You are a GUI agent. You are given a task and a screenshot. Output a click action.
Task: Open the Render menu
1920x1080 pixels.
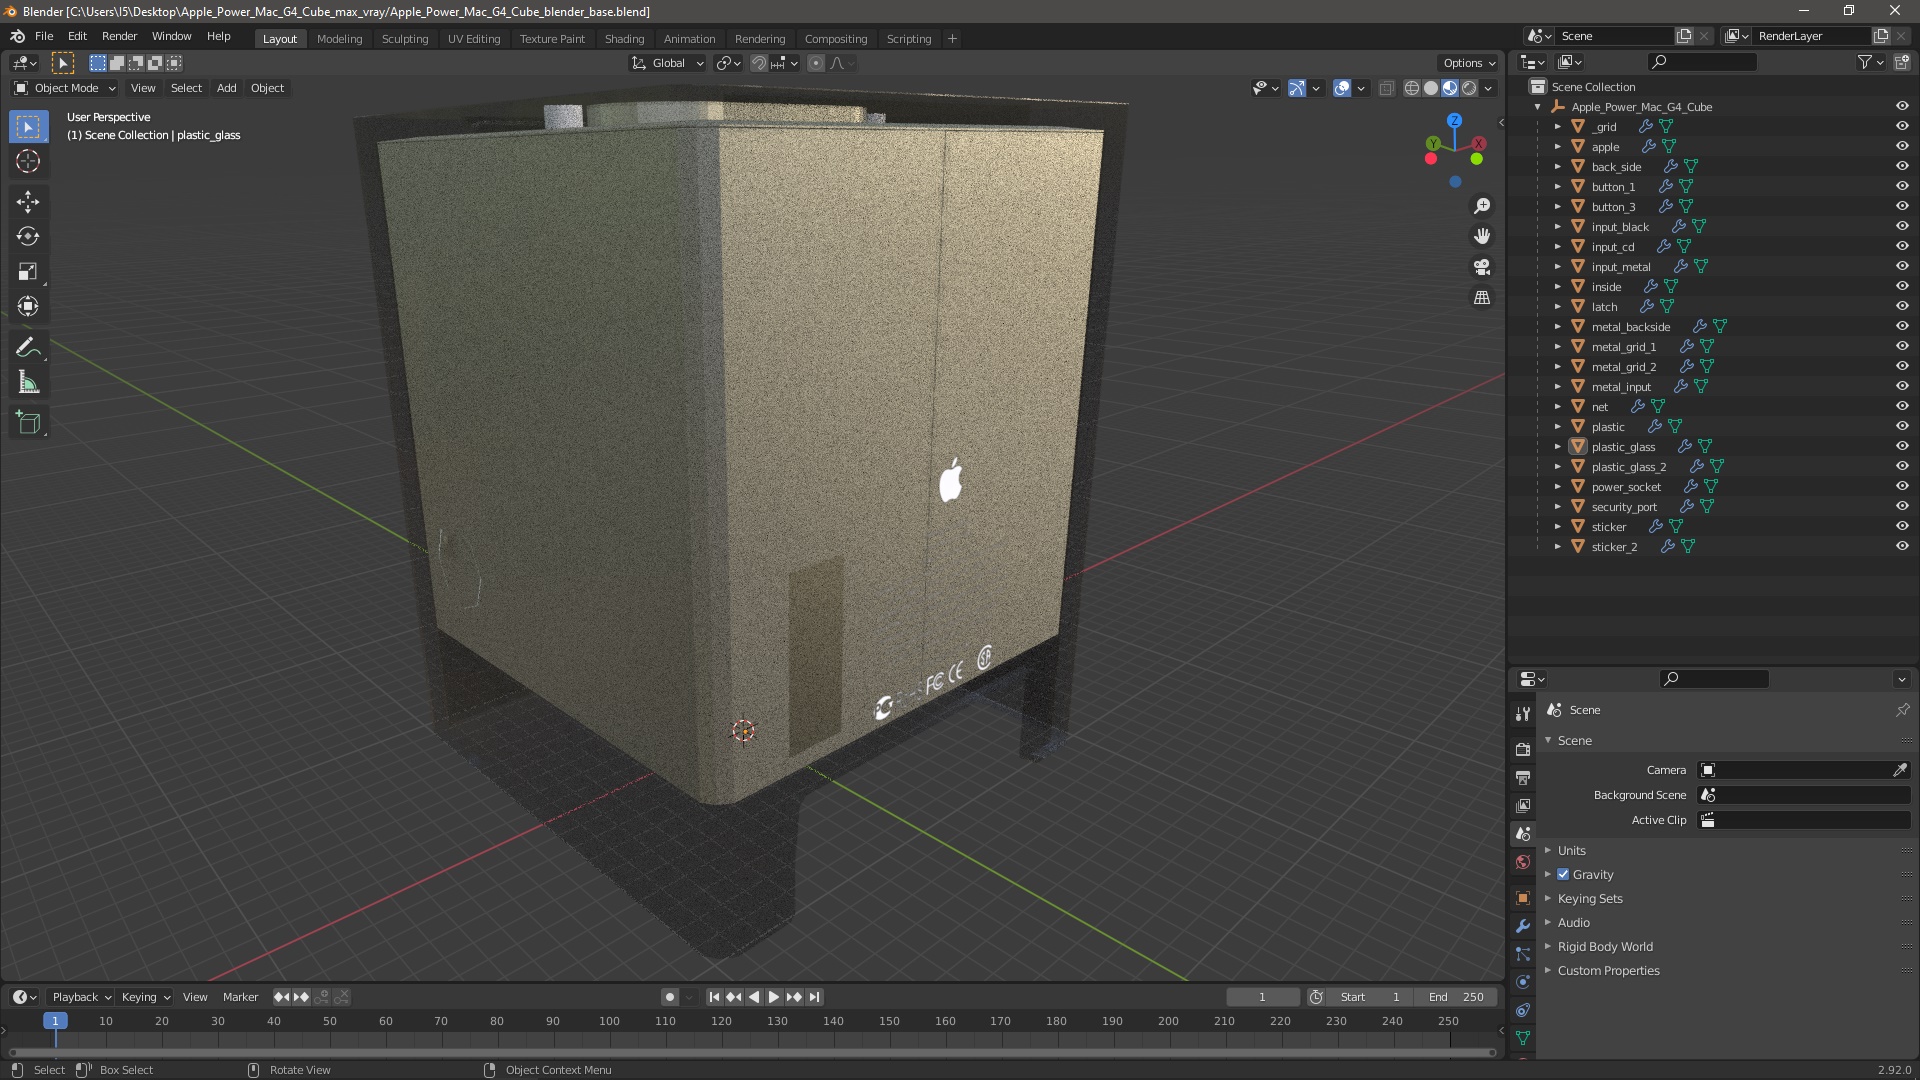119,36
